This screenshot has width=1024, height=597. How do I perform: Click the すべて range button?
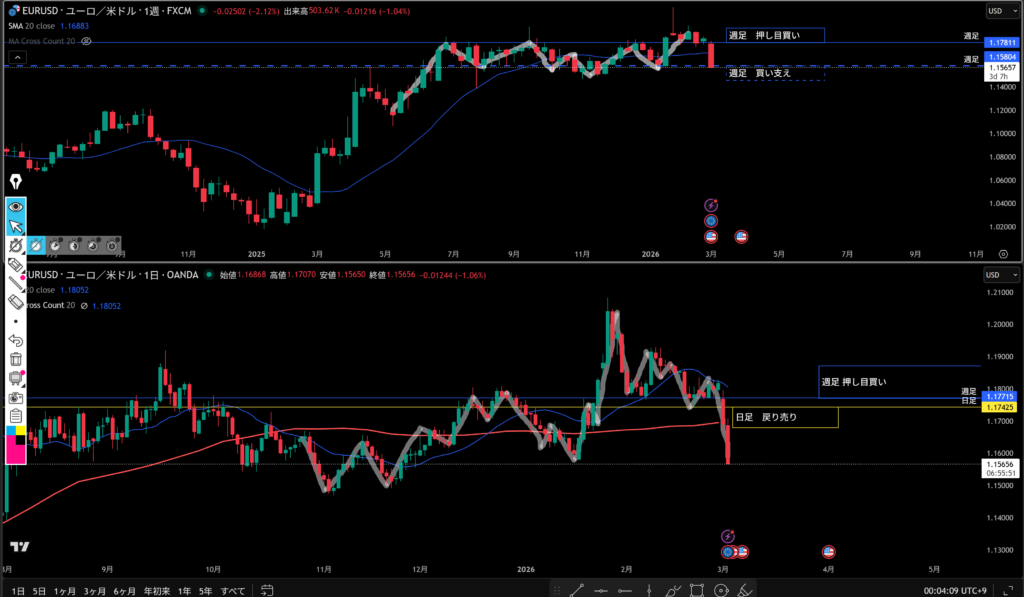[233, 591]
